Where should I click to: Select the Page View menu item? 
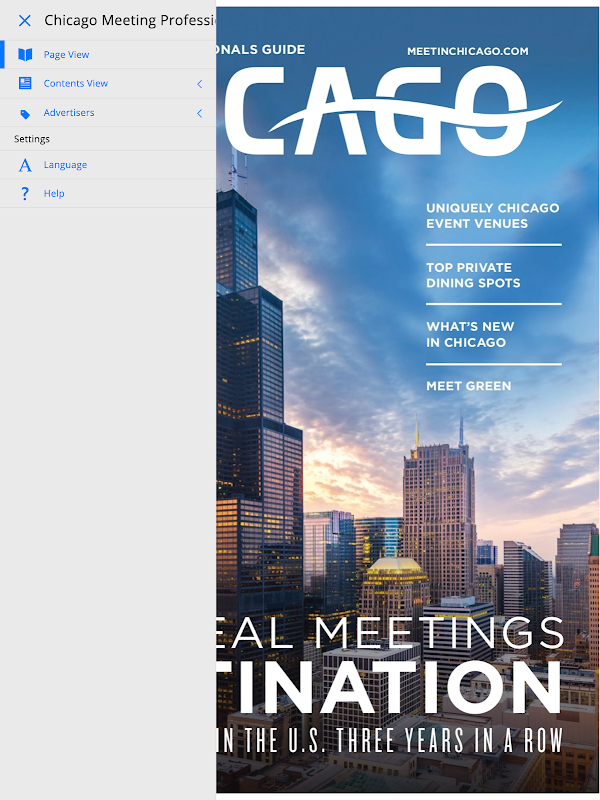[x=108, y=55]
